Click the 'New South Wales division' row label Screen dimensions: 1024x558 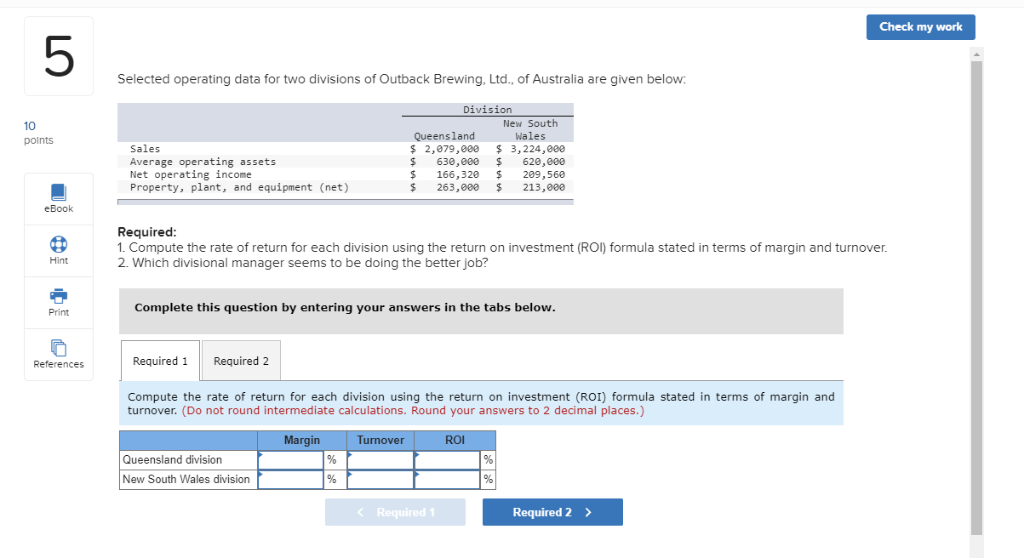pos(186,480)
